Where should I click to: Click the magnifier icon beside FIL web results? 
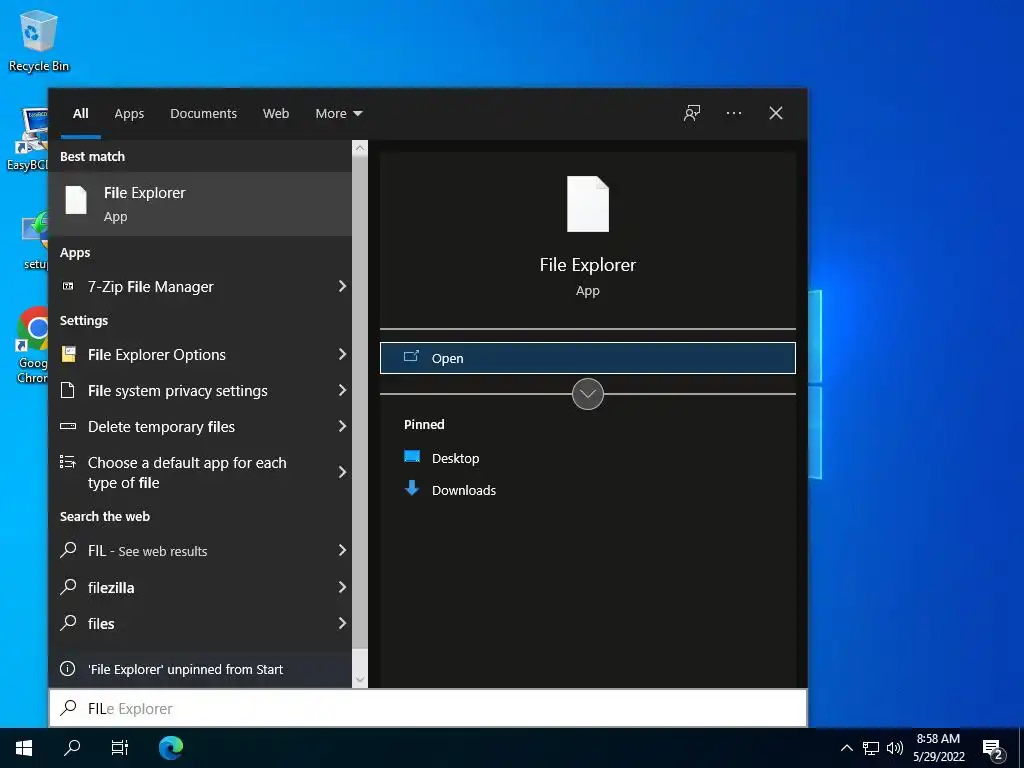68,550
